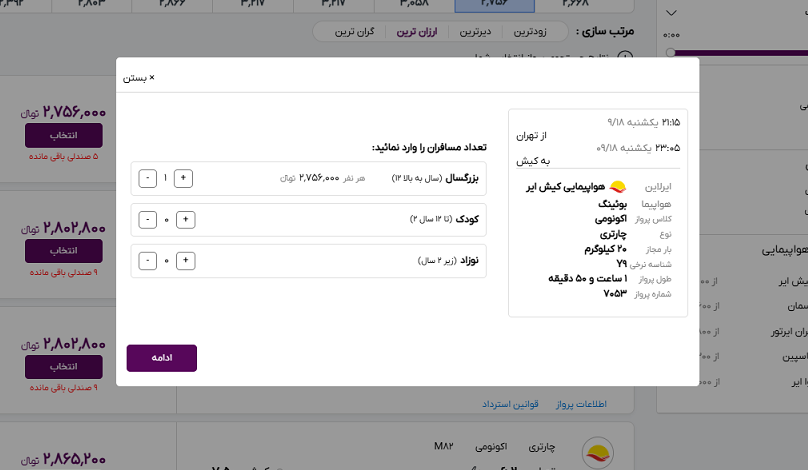This screenshot has height=470, width=808.
Task: Click airline logo on bottom flight card
Action: pos(598,452)
